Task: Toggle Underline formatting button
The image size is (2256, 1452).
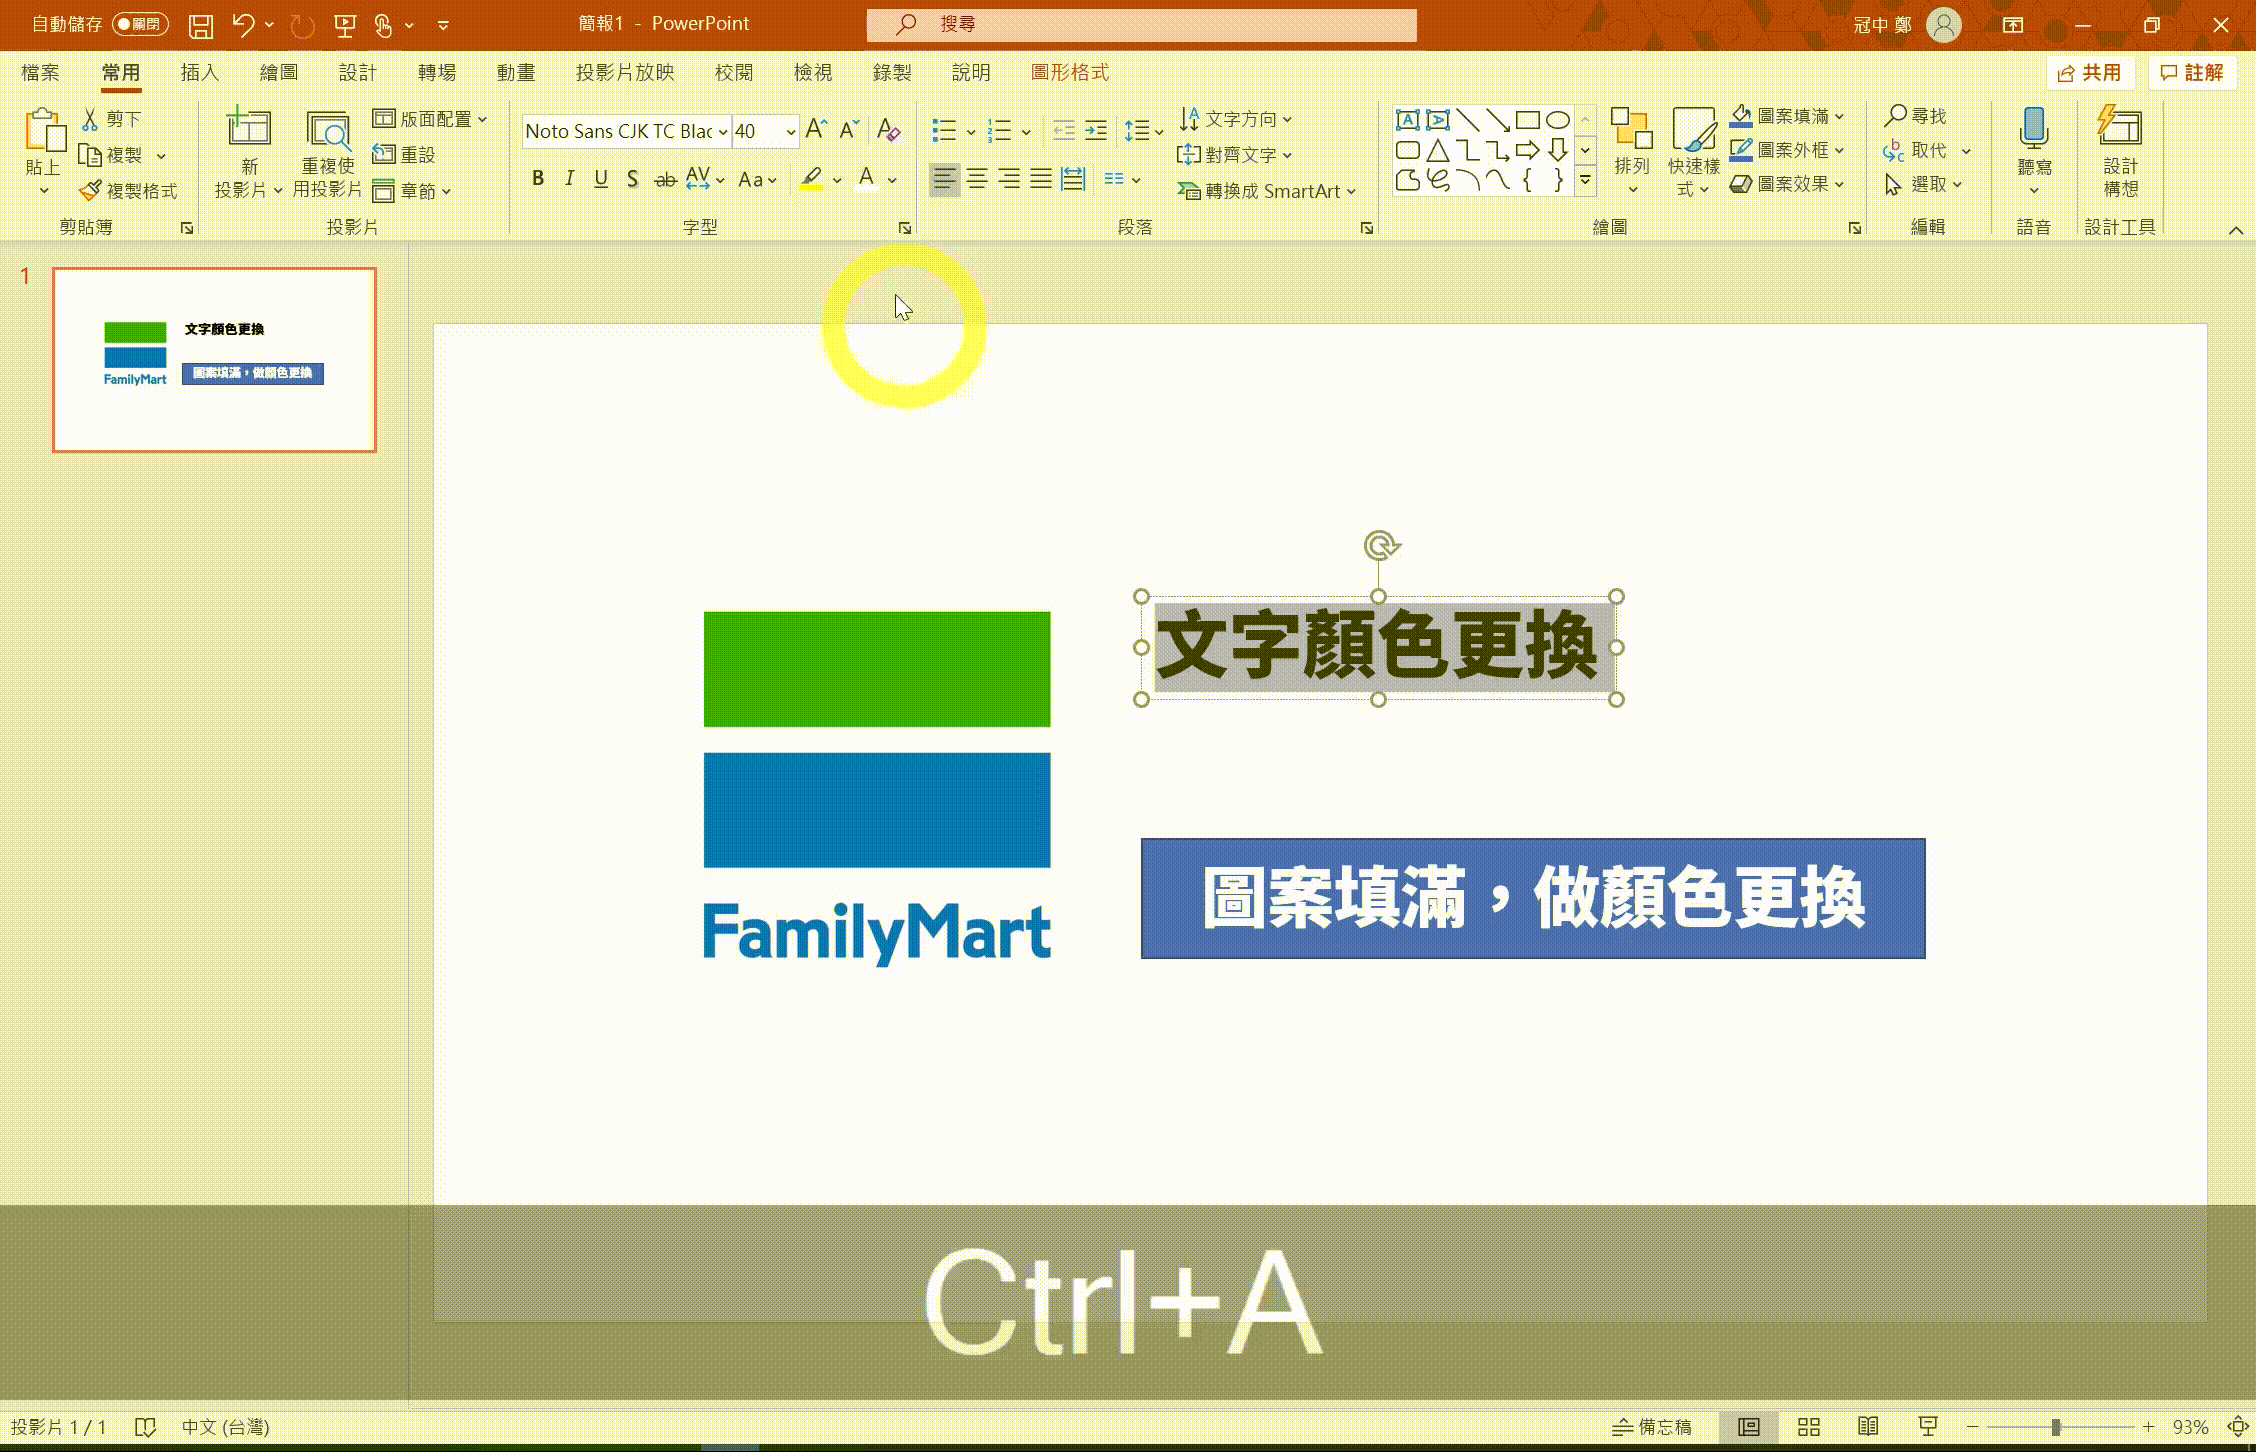Action: coord(600,178)
